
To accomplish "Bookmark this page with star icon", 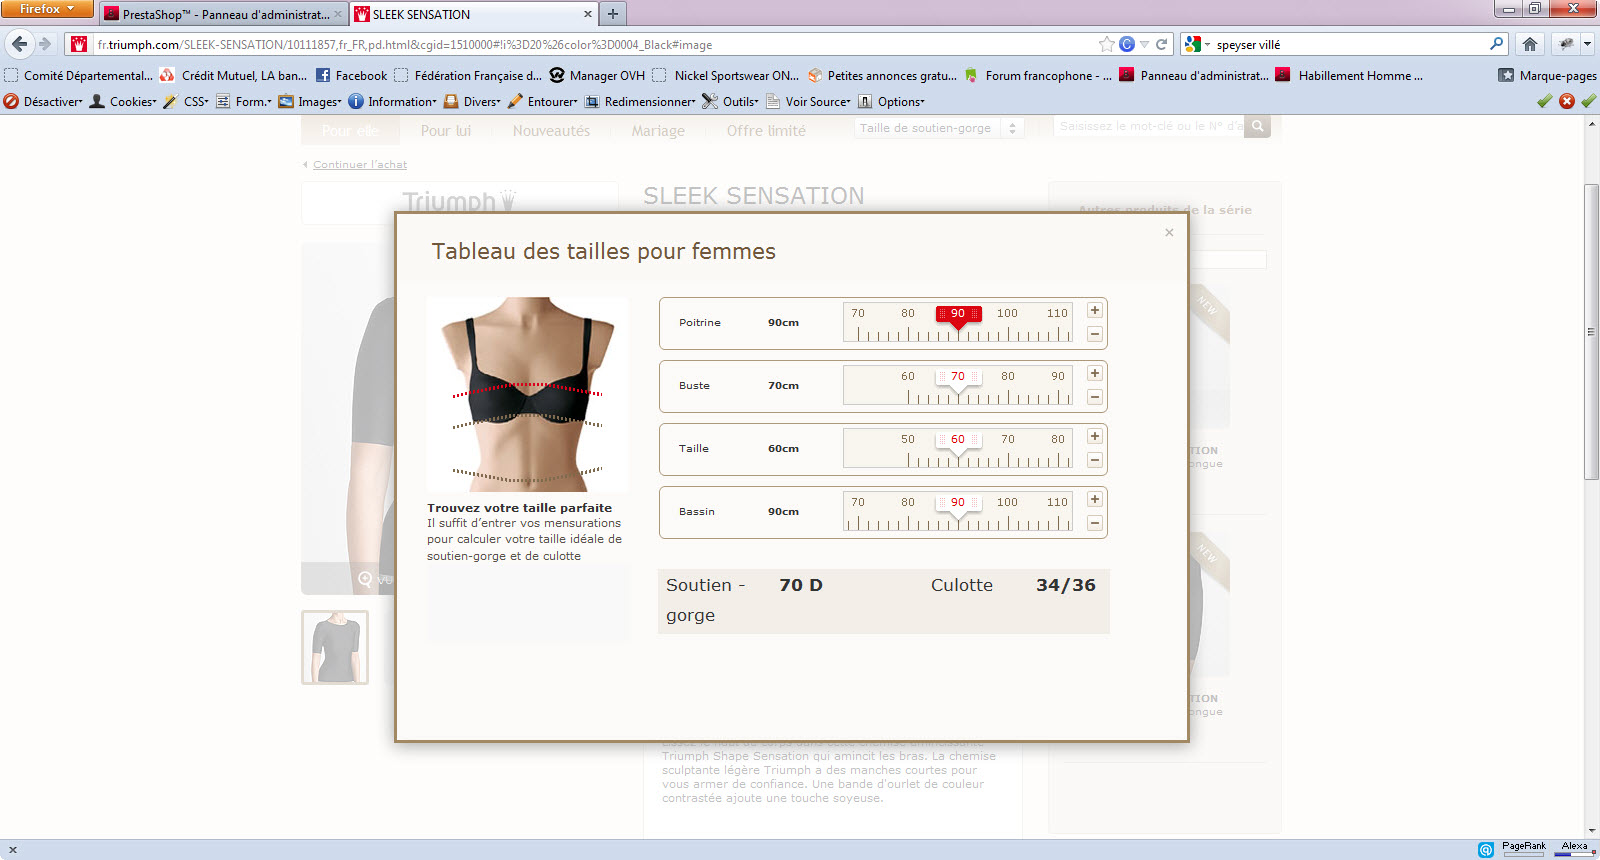I will pos(1106,44).
